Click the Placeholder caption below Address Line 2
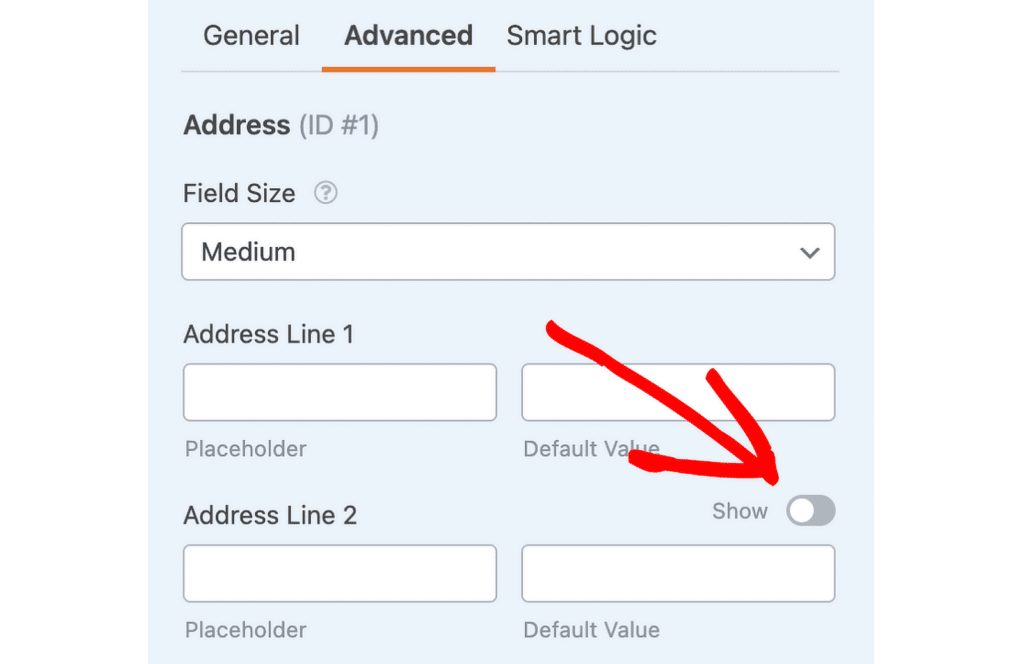1024x664 pixels. [245, 630]
